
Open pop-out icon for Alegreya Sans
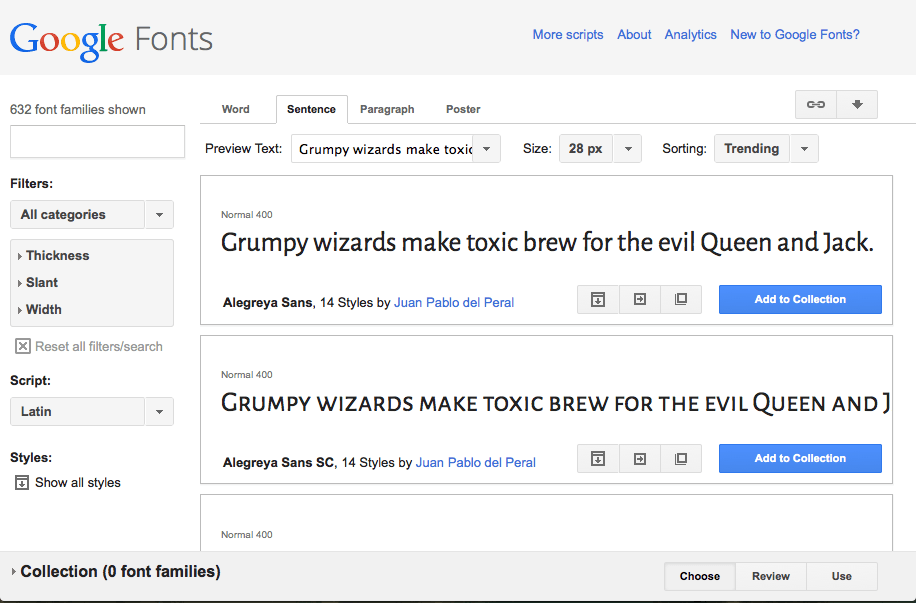click(x=681, y=300)
